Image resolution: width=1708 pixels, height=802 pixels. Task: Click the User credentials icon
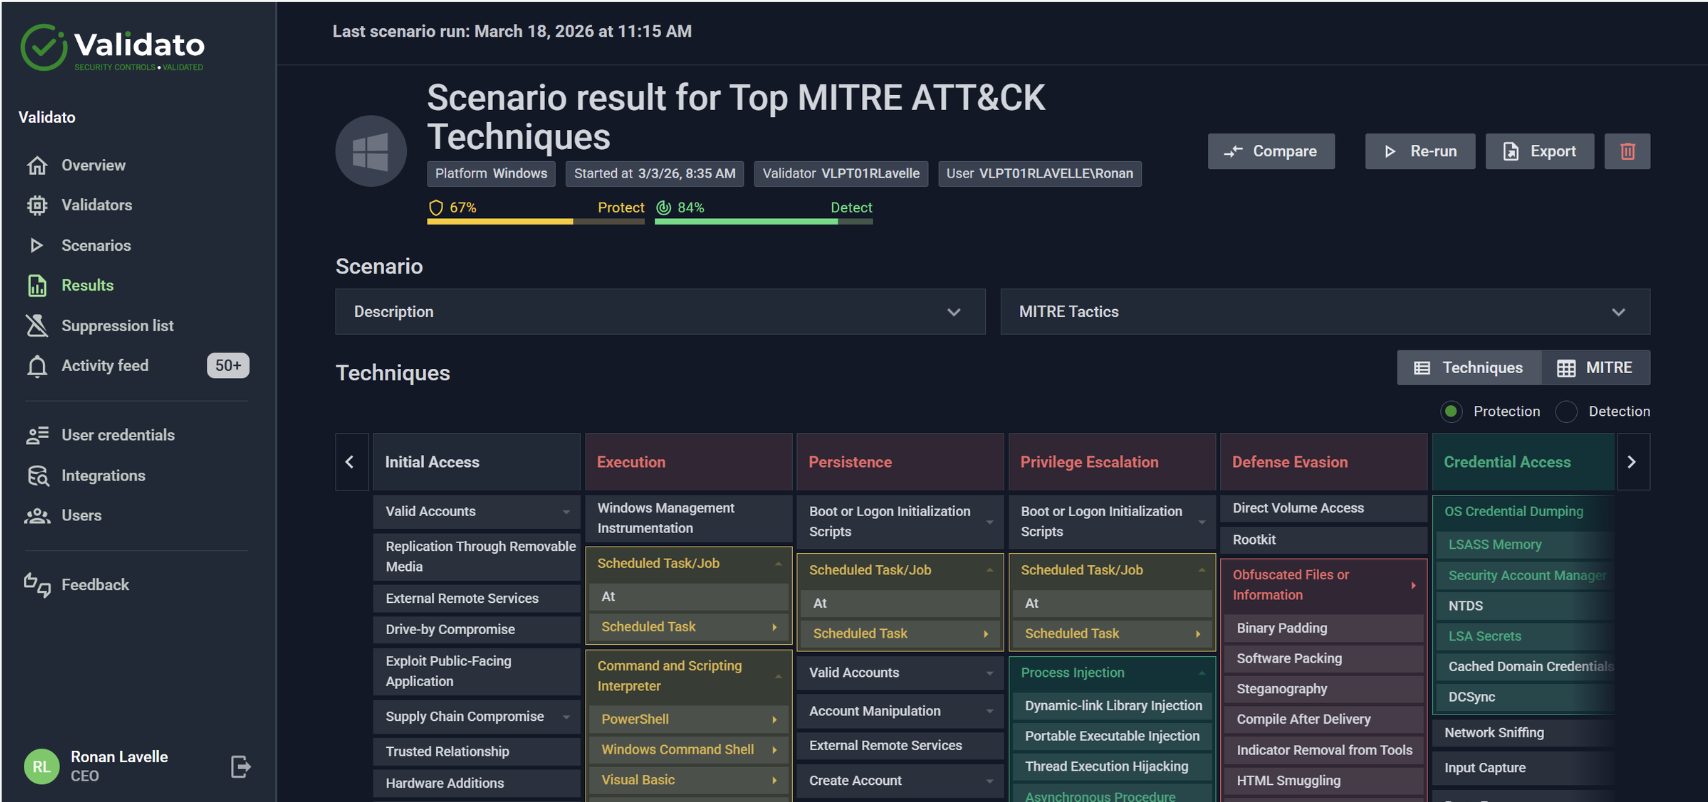pos(37,435)
